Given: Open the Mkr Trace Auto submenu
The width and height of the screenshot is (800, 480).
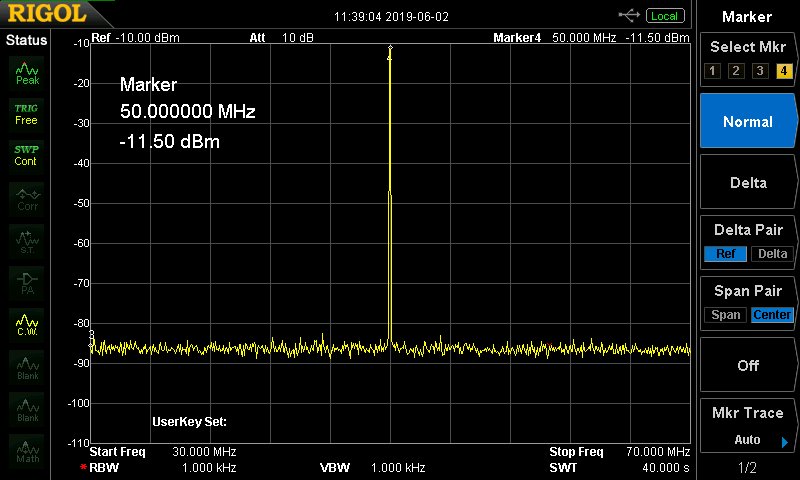Looking at the screenshot, I should [747, 426].
